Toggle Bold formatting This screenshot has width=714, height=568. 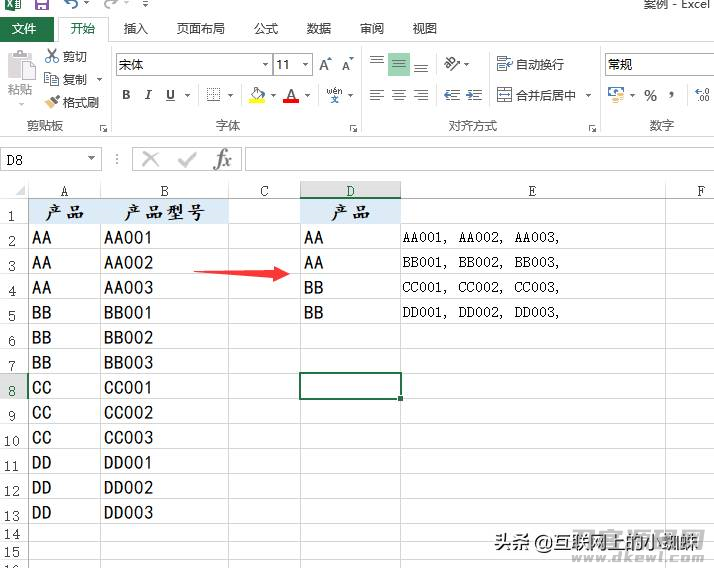127,95
